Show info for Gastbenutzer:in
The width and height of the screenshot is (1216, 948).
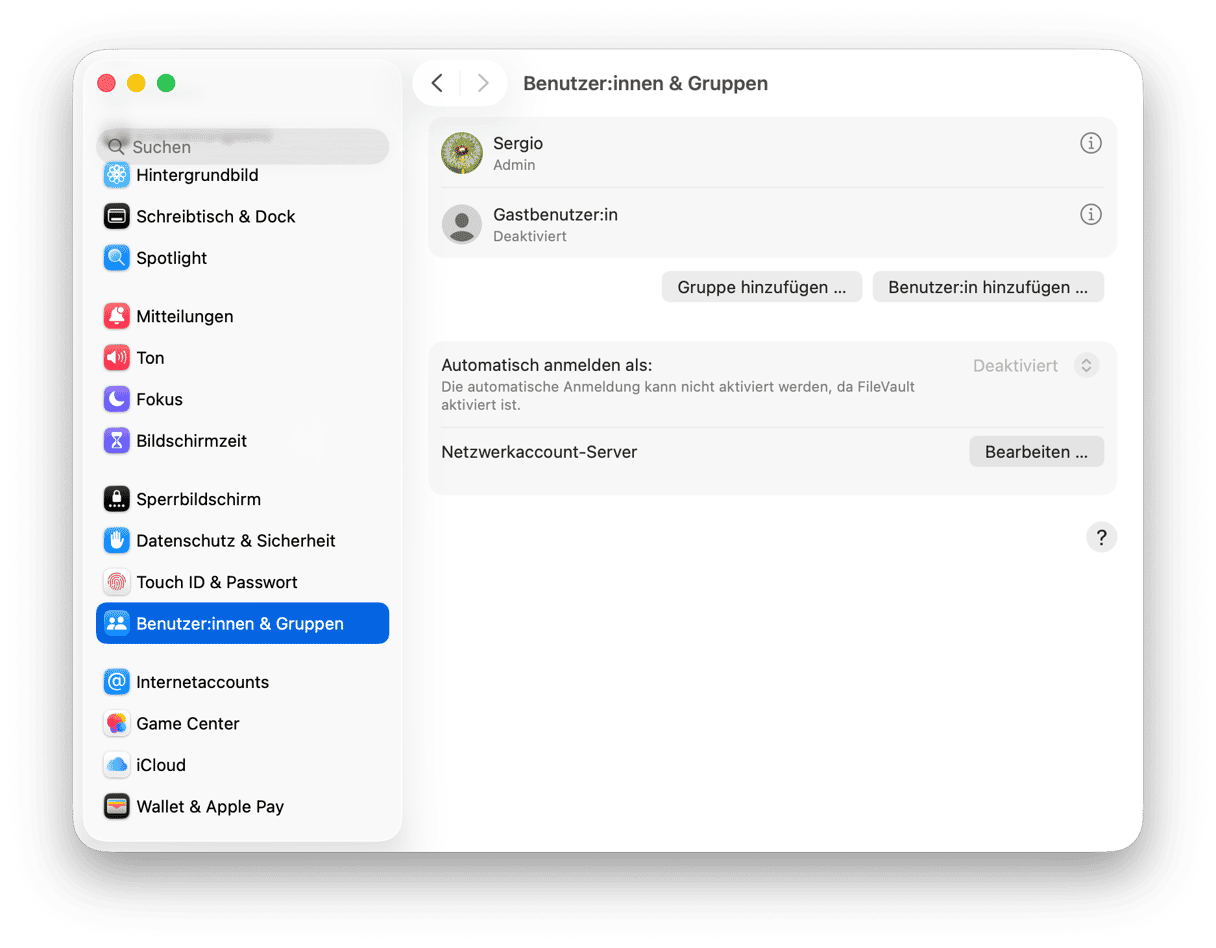point(1091,214)
